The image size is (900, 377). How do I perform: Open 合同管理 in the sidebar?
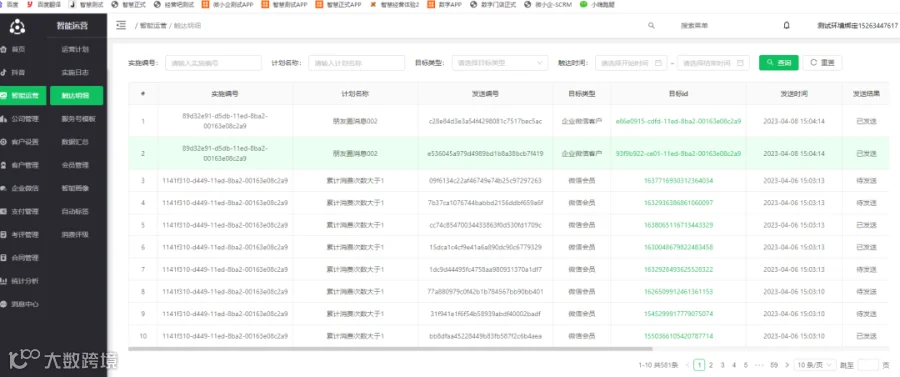click(25, 258)
